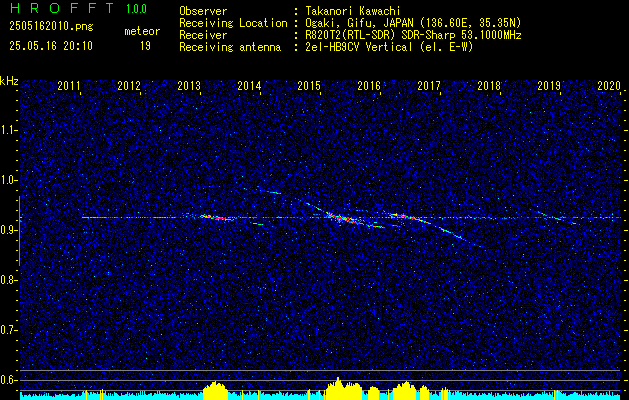Click the Receiving antenna field label
The width and height of the screenshot is (629, 400).
pyautogui.click(x=230, y=47)
